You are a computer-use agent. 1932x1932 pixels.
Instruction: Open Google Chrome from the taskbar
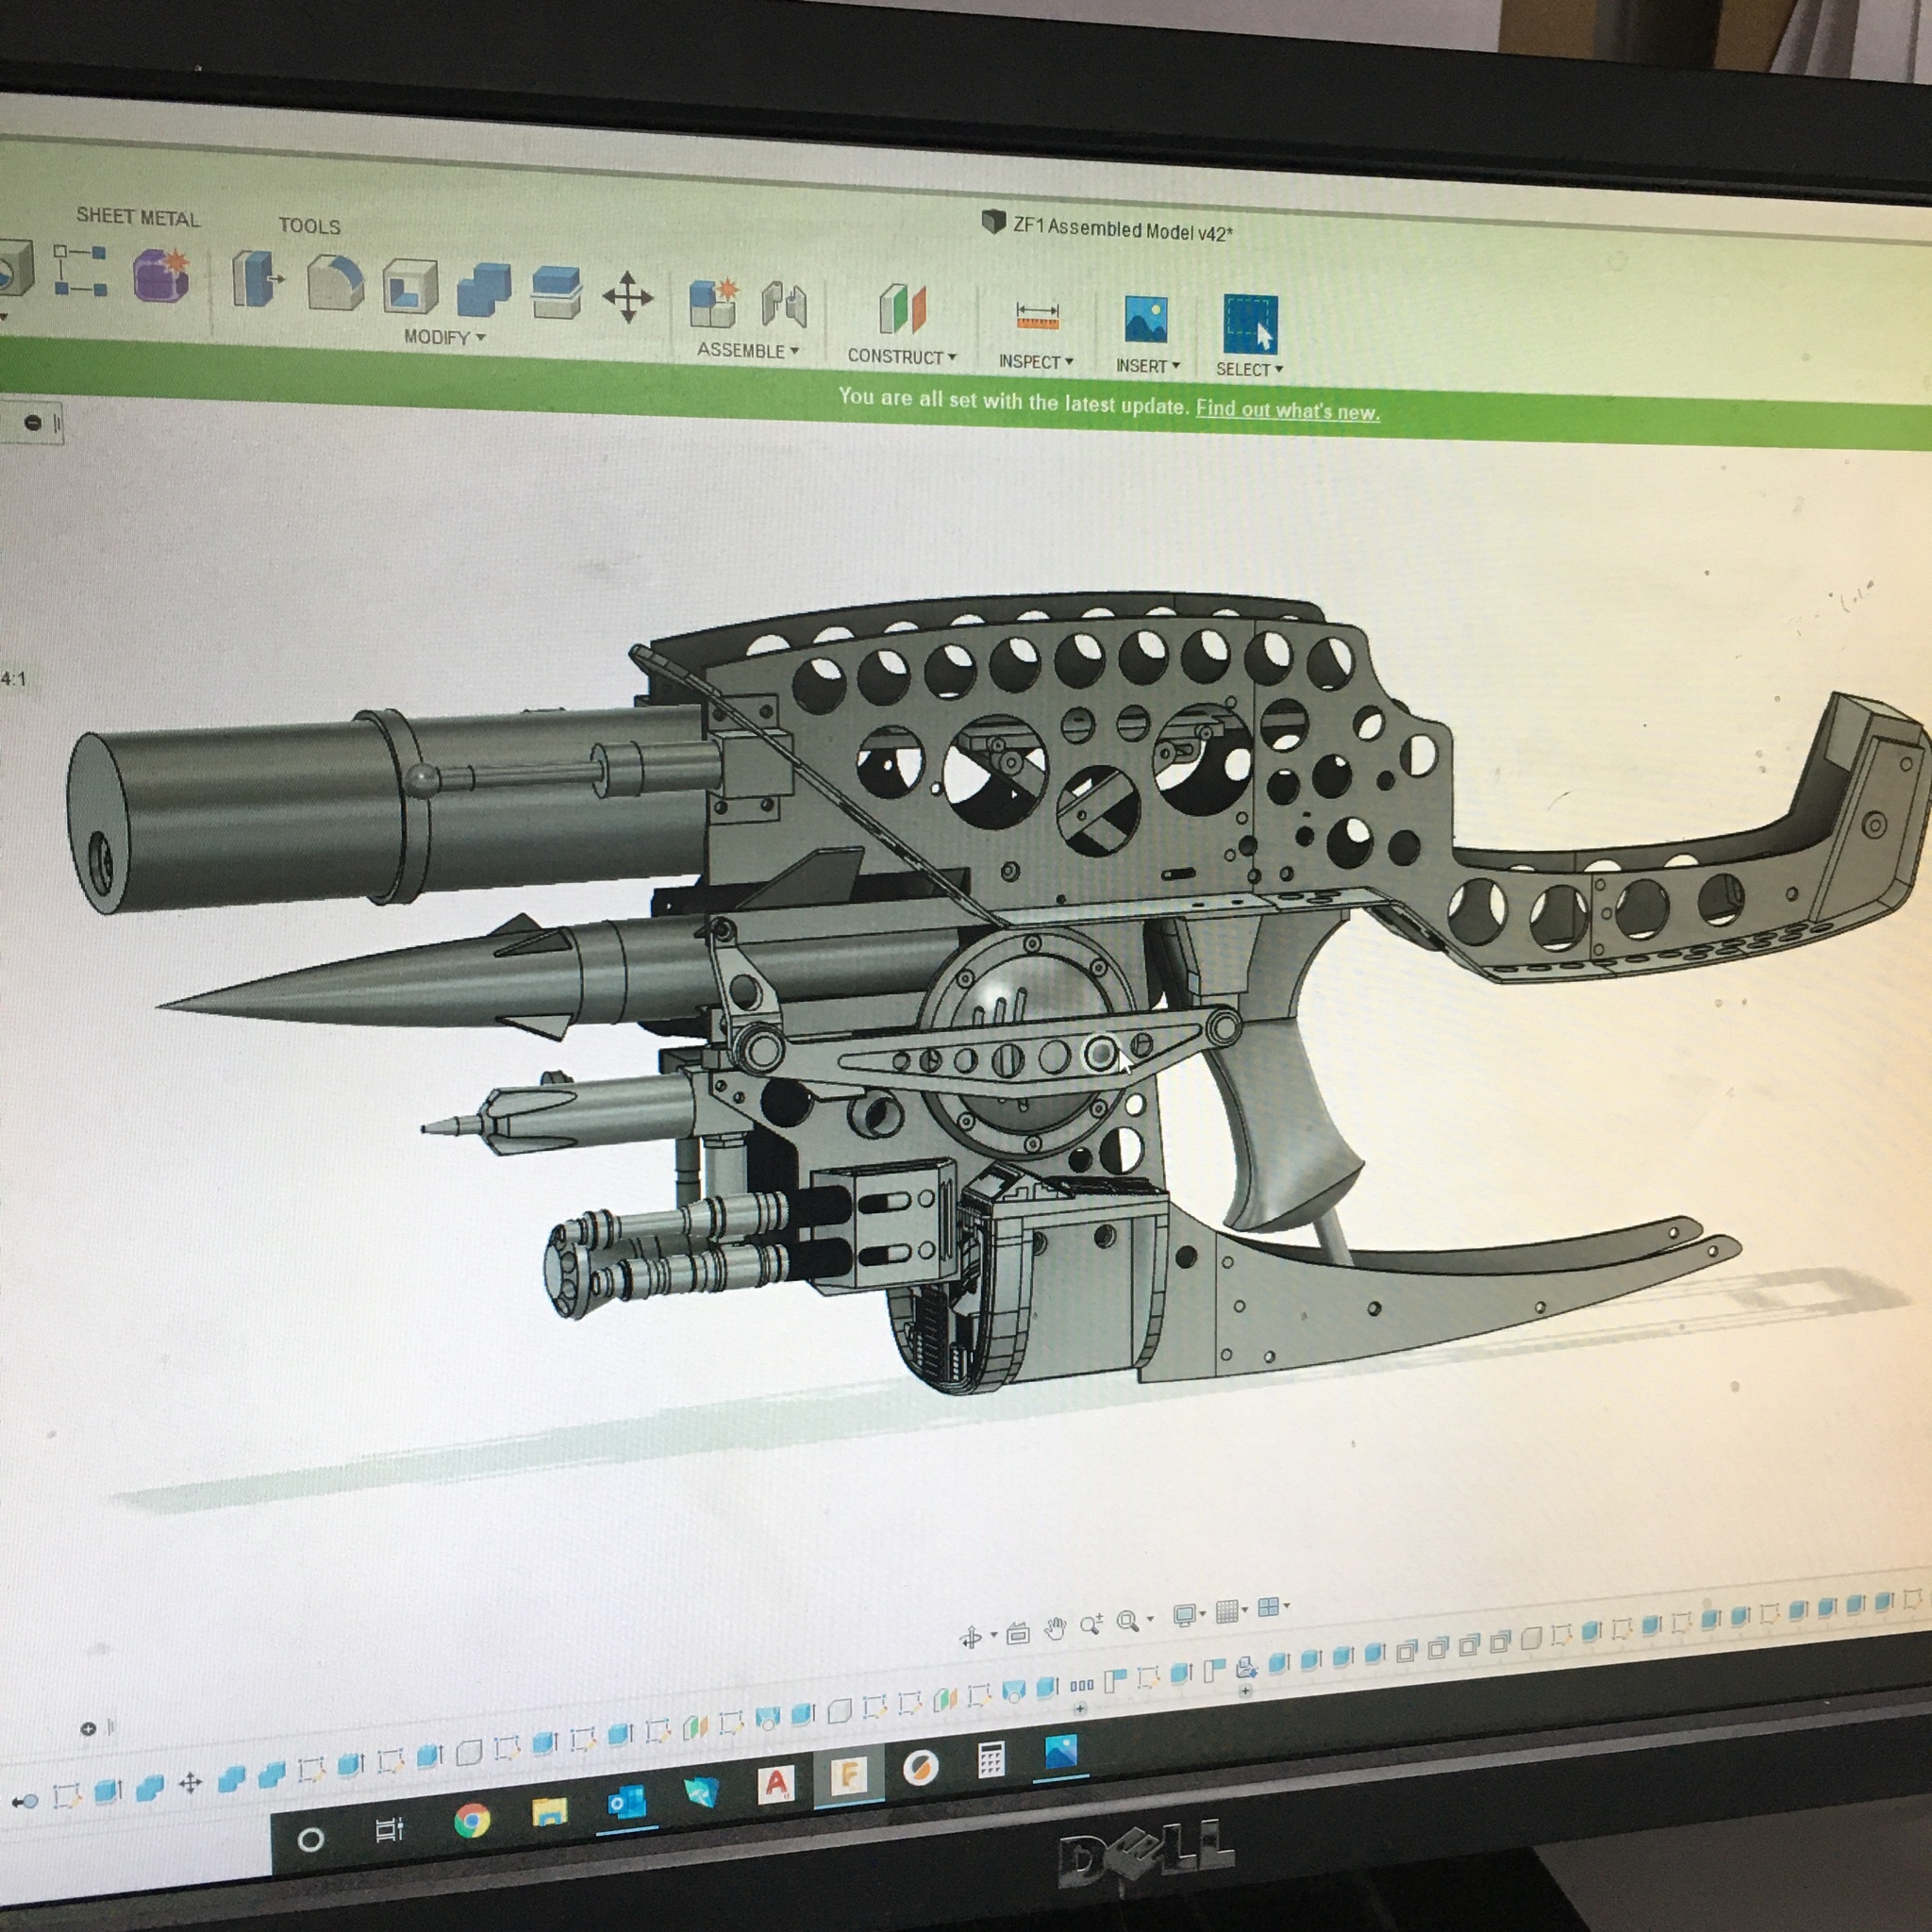click(x=471, y=1821)
